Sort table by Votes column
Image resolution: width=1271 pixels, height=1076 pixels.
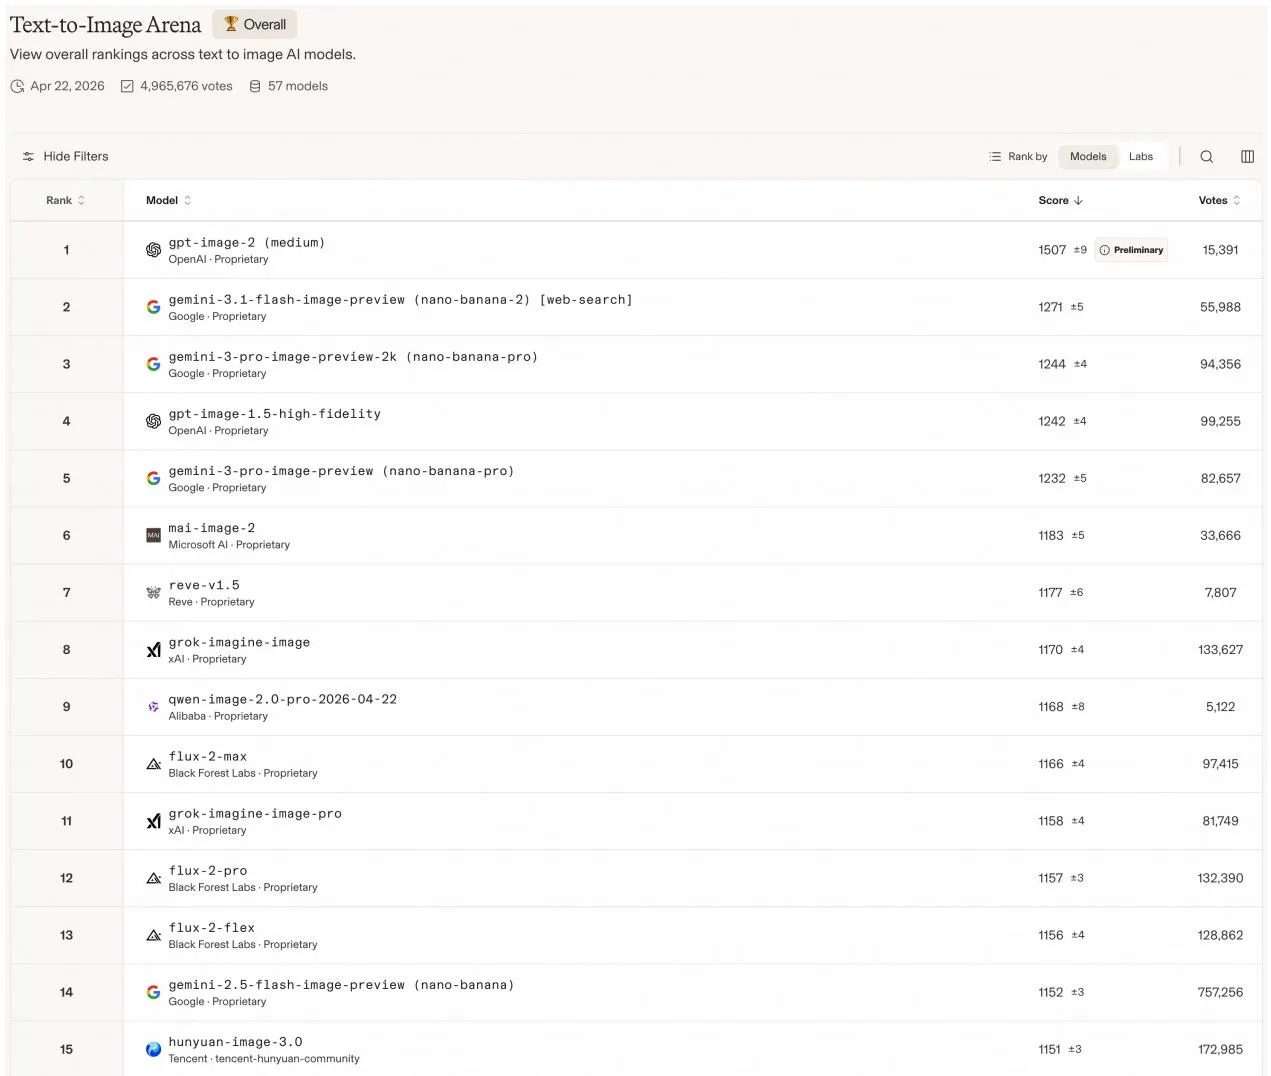point(1220,200)
